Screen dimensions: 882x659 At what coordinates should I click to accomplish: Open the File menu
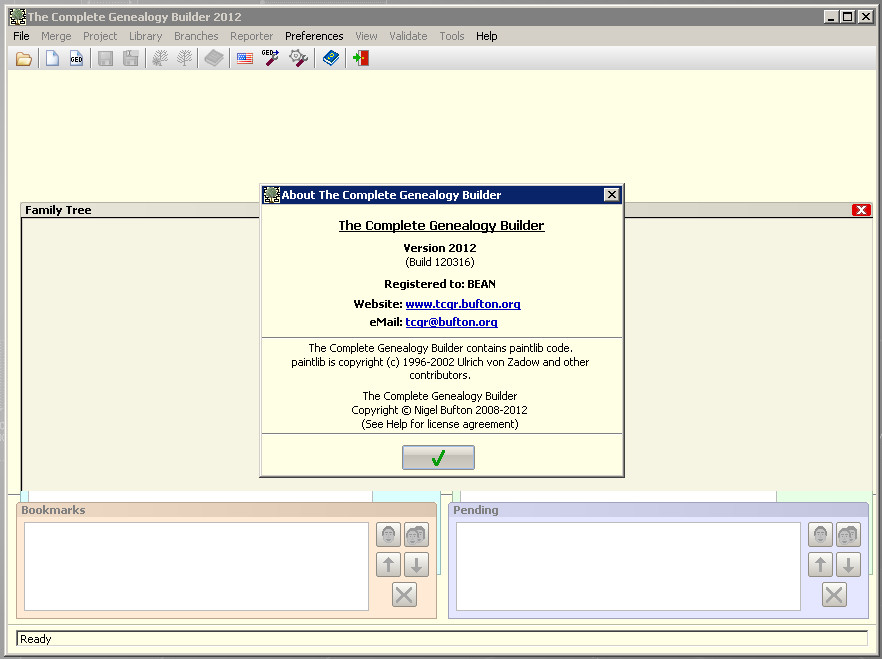click(x=21, y=36)
